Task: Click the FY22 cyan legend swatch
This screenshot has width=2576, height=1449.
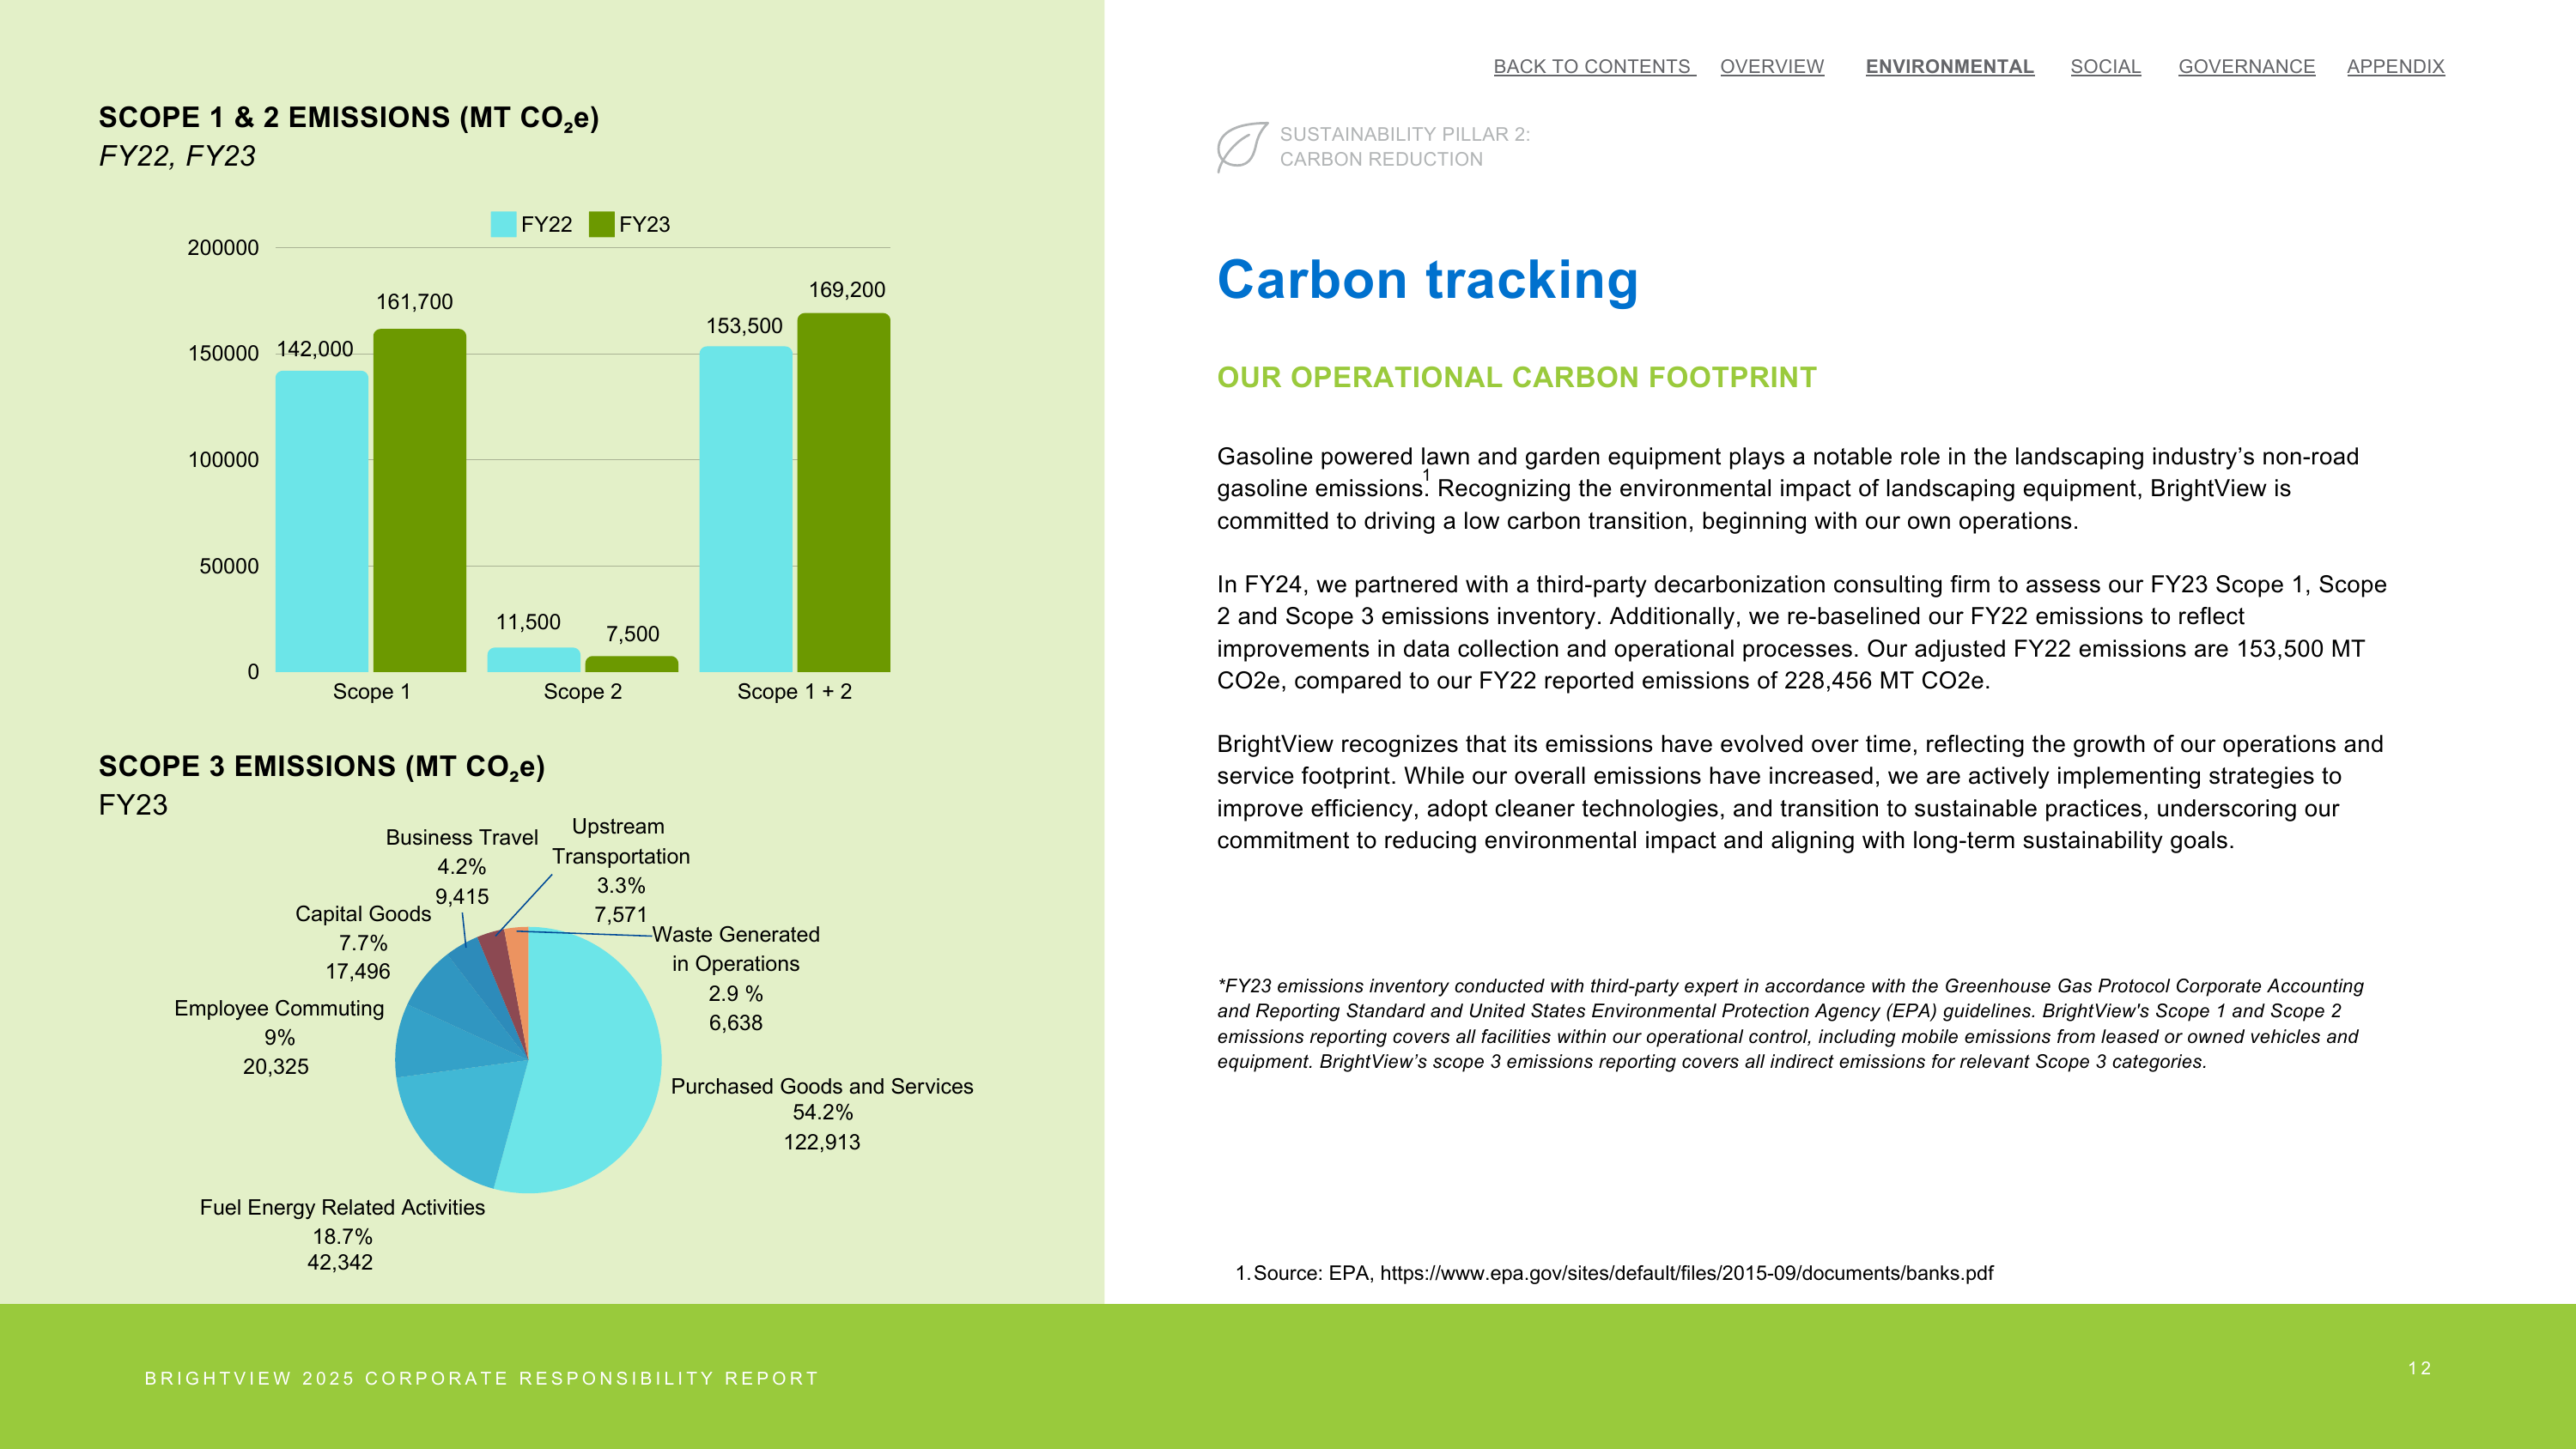Action: coord(503,224)
